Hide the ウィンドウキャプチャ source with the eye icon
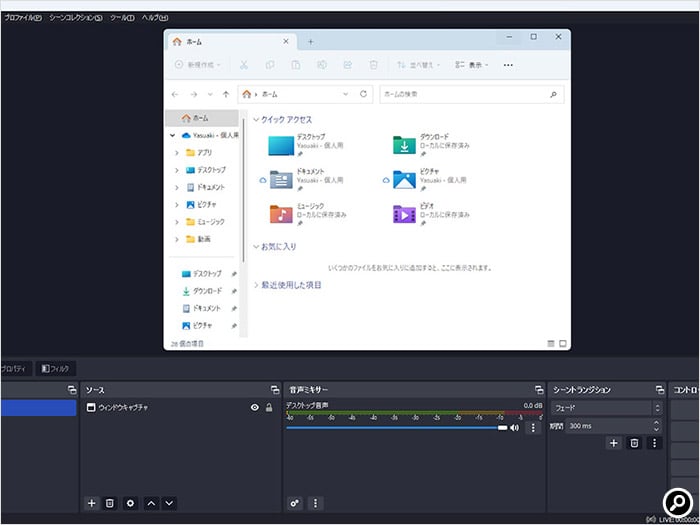 254,407
